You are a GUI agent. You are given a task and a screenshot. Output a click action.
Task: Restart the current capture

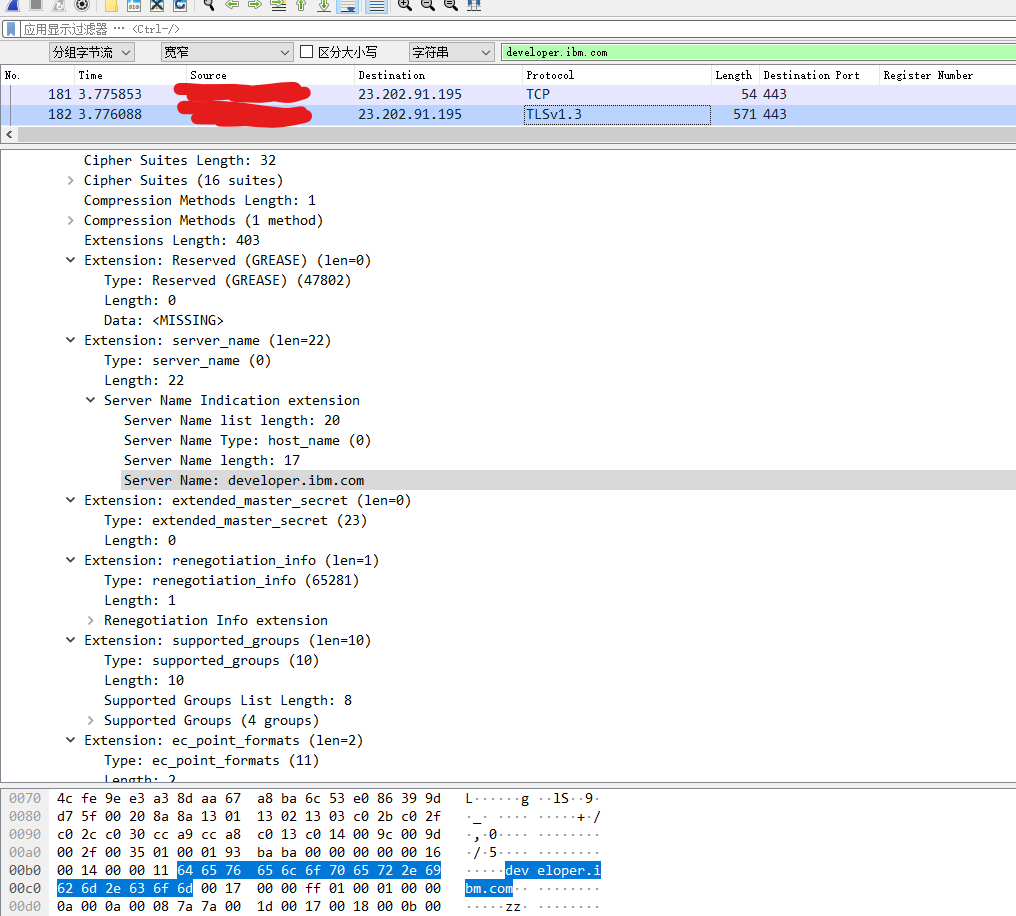click(58, 5)
